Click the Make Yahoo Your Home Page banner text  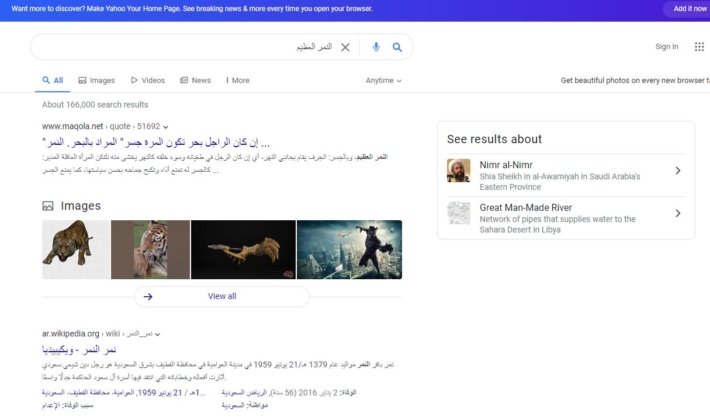(x=192, y=9)
